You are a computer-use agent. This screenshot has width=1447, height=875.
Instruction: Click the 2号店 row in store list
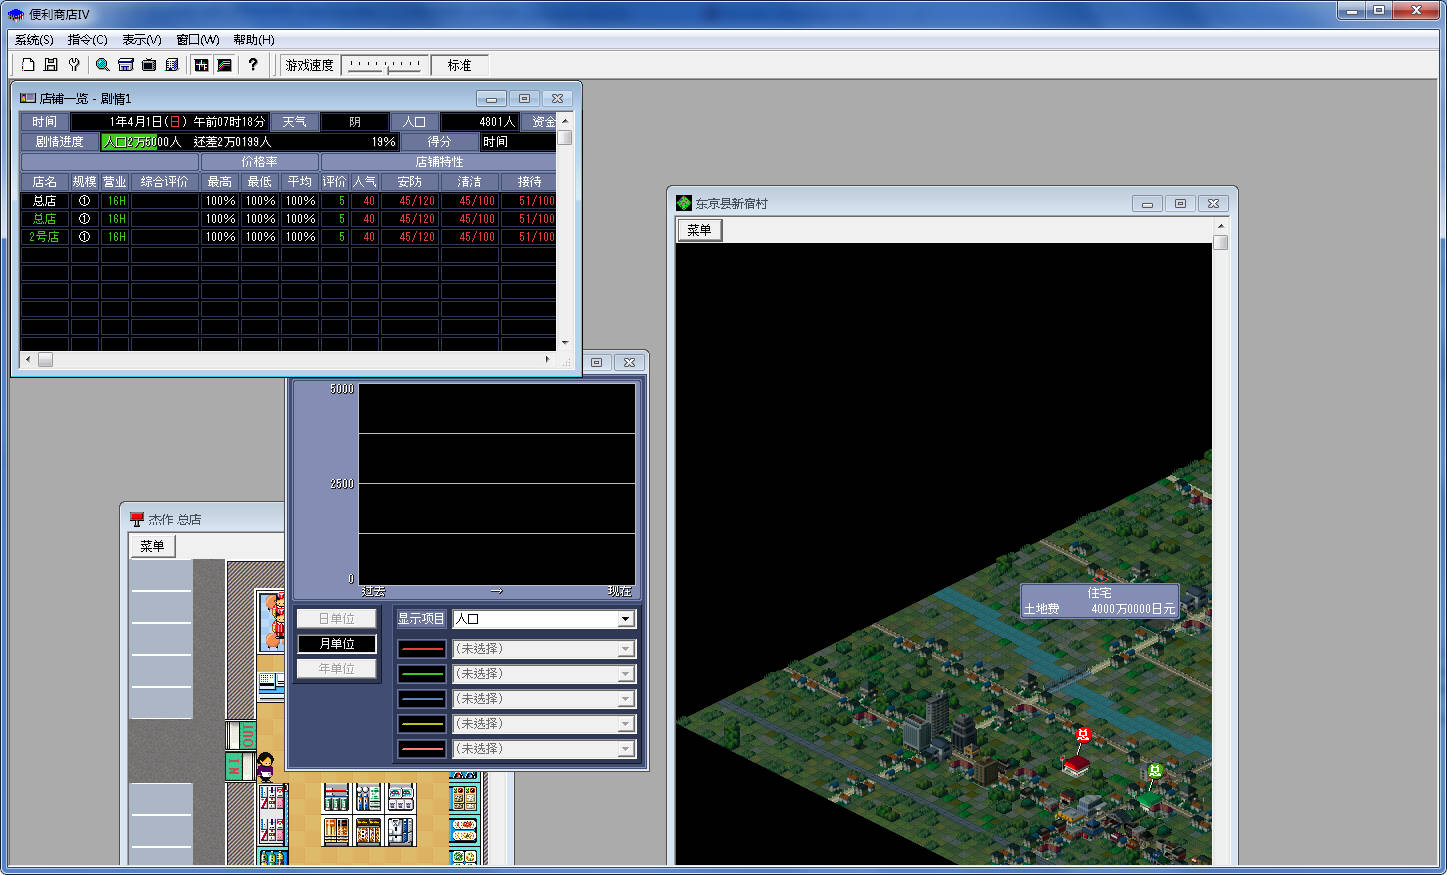(x=45, y=237)
